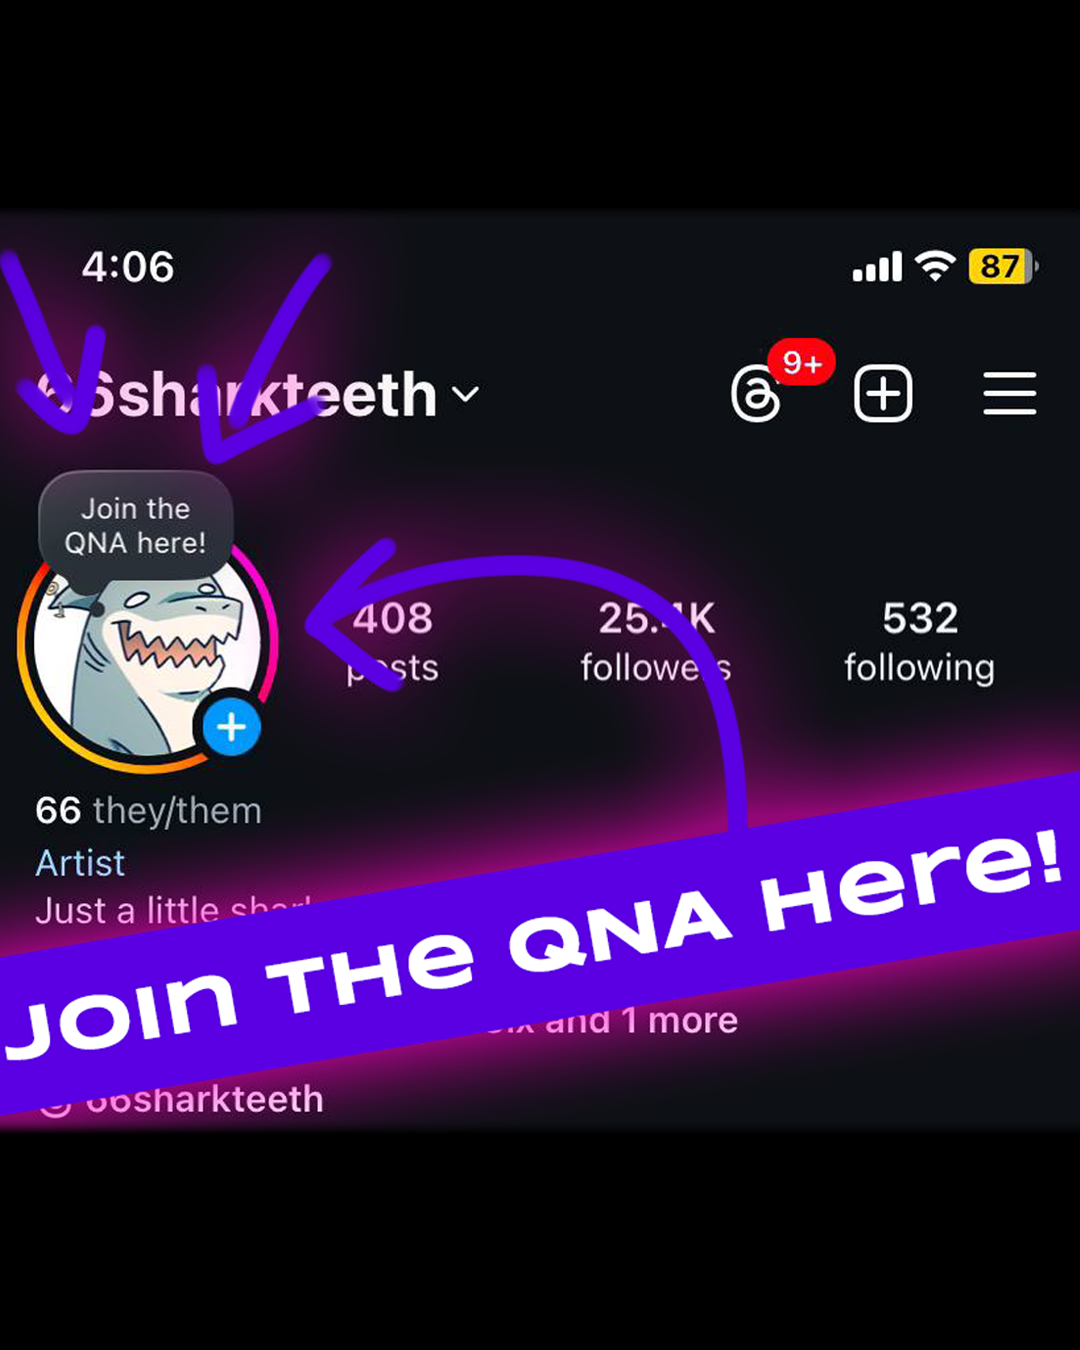
Task: Tap the Wi-Fi status icon
Action: tap(935, 266)
